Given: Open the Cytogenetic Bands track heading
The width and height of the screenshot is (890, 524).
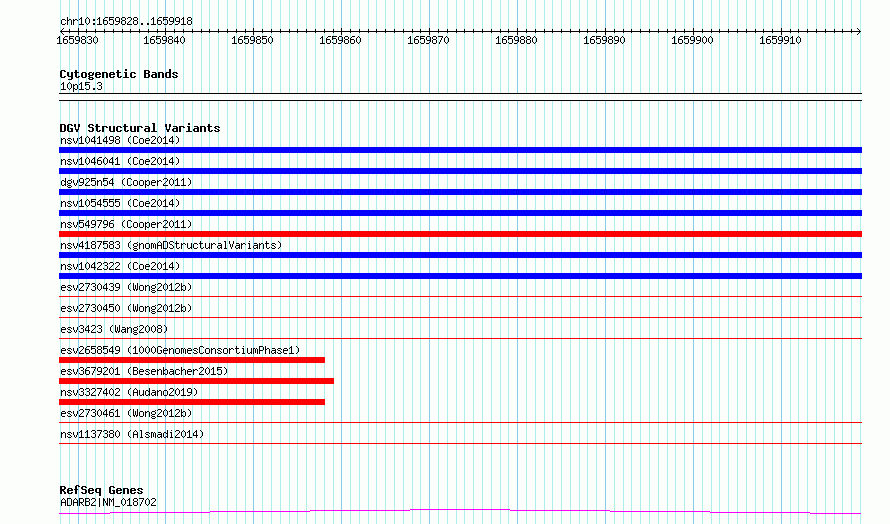Looking at the screenshot, I should click(119, 74).
